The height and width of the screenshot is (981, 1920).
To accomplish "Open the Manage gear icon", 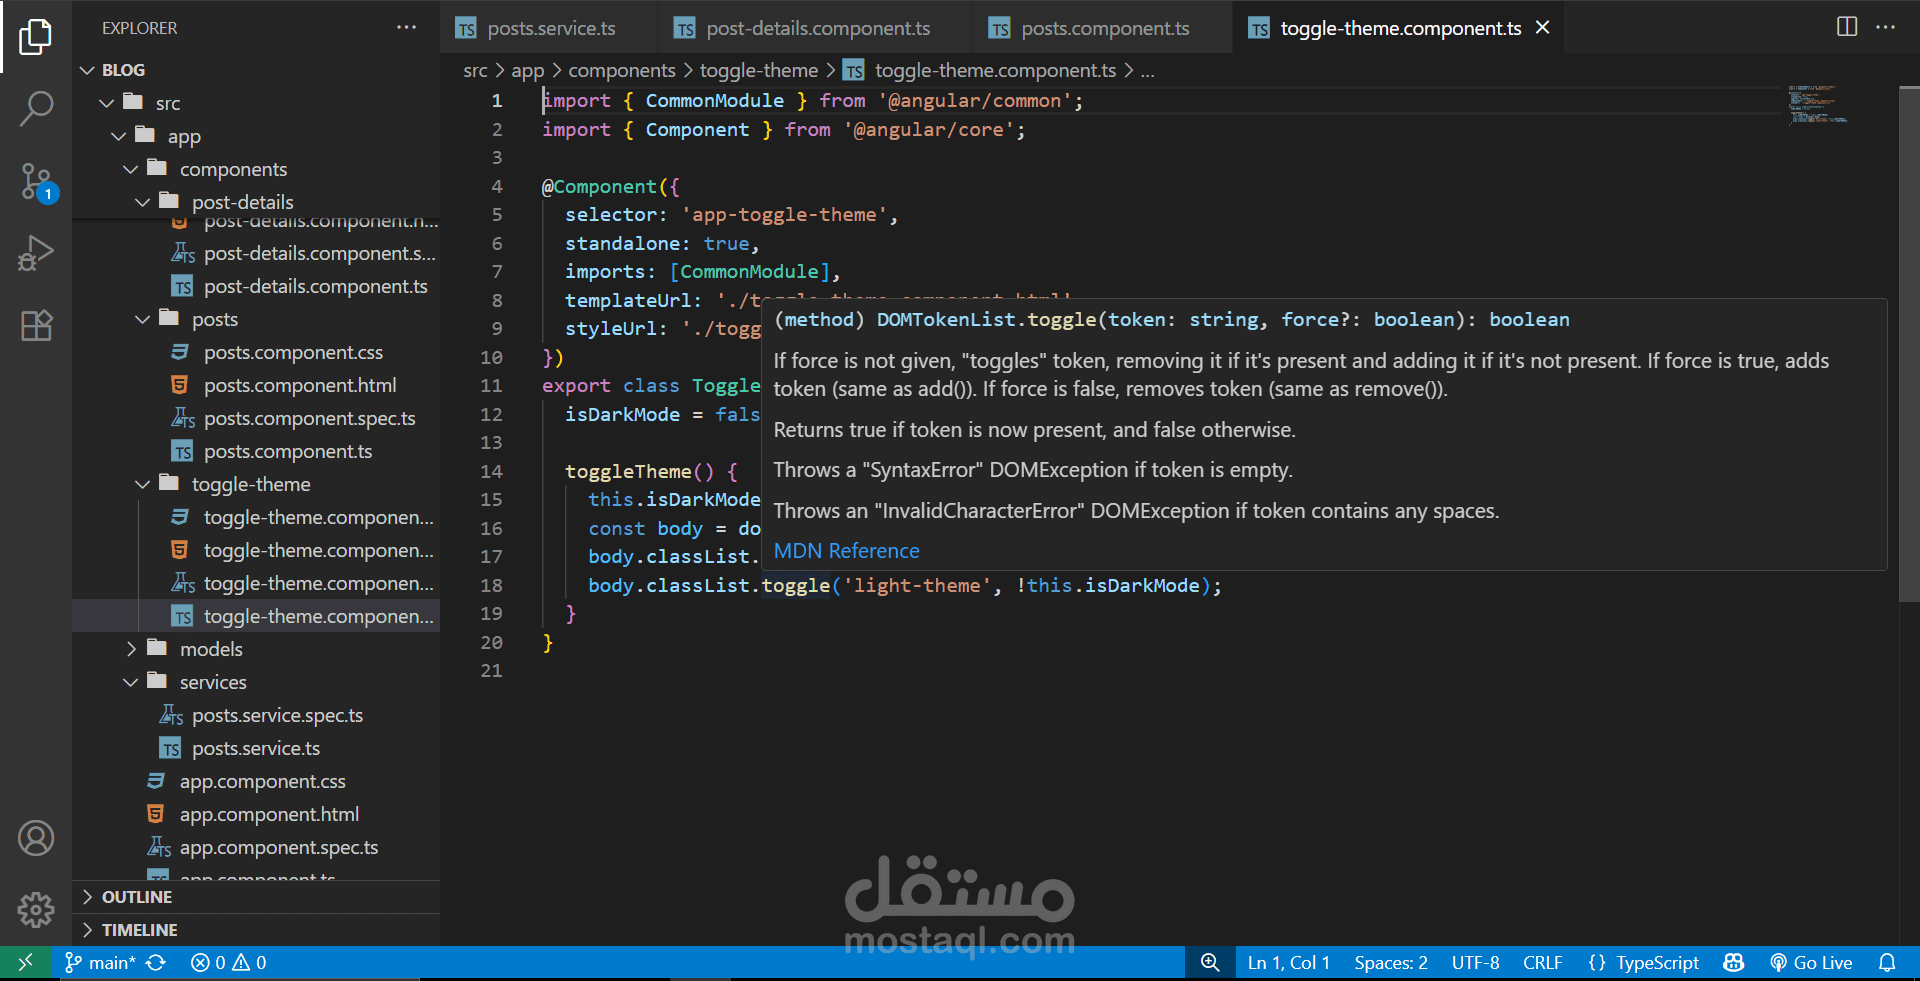I will (x=36, y=909).
